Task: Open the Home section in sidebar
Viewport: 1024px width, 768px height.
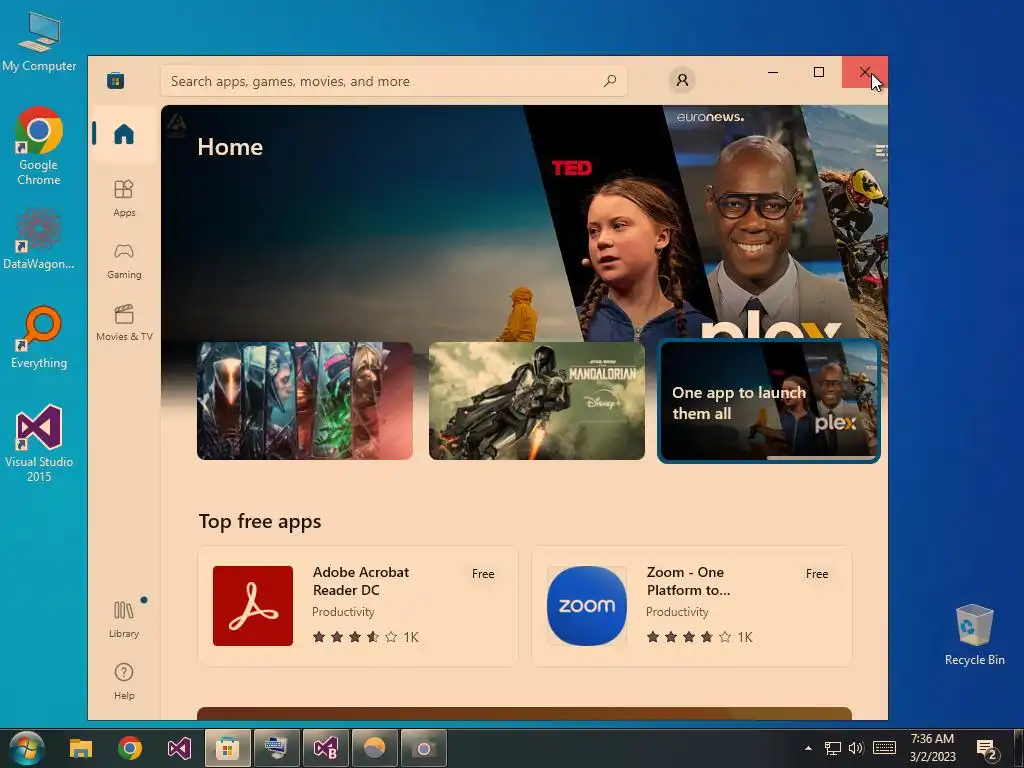Action: pos(124,135)
